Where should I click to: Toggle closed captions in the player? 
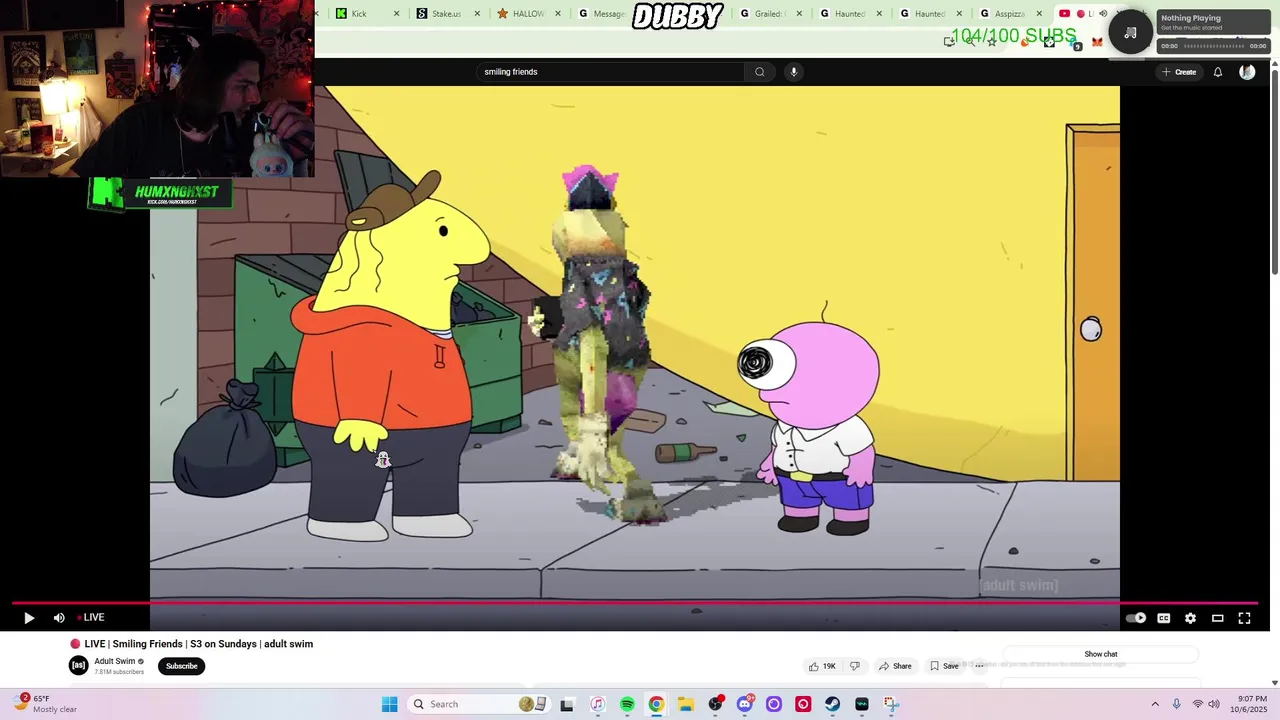pyautogui.click(x=1164, y=618)
